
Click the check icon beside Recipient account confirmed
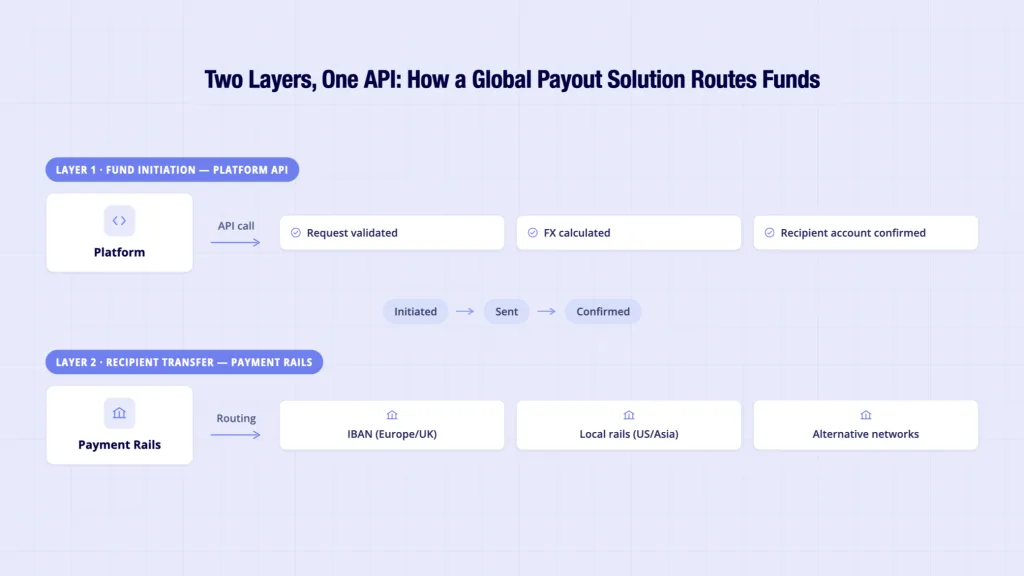click(x=769, y=232)
